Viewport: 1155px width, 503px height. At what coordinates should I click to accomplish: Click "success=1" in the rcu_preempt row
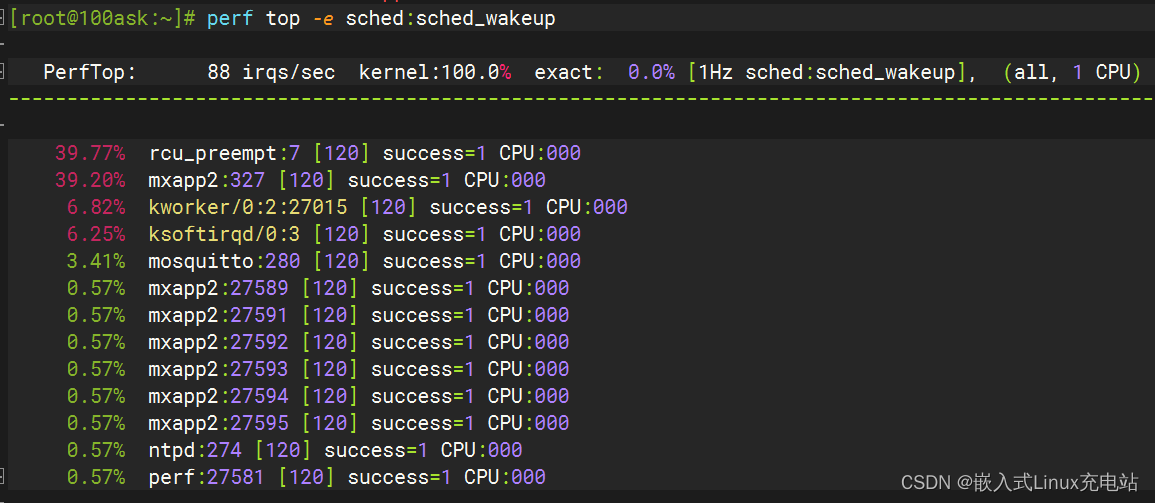435,153
